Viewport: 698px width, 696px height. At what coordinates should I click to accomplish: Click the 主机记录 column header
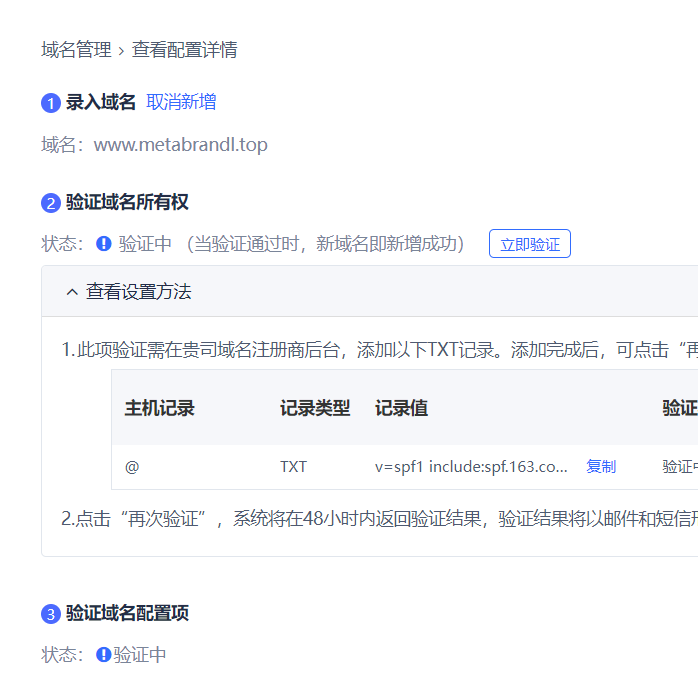[x=160, y=408]
